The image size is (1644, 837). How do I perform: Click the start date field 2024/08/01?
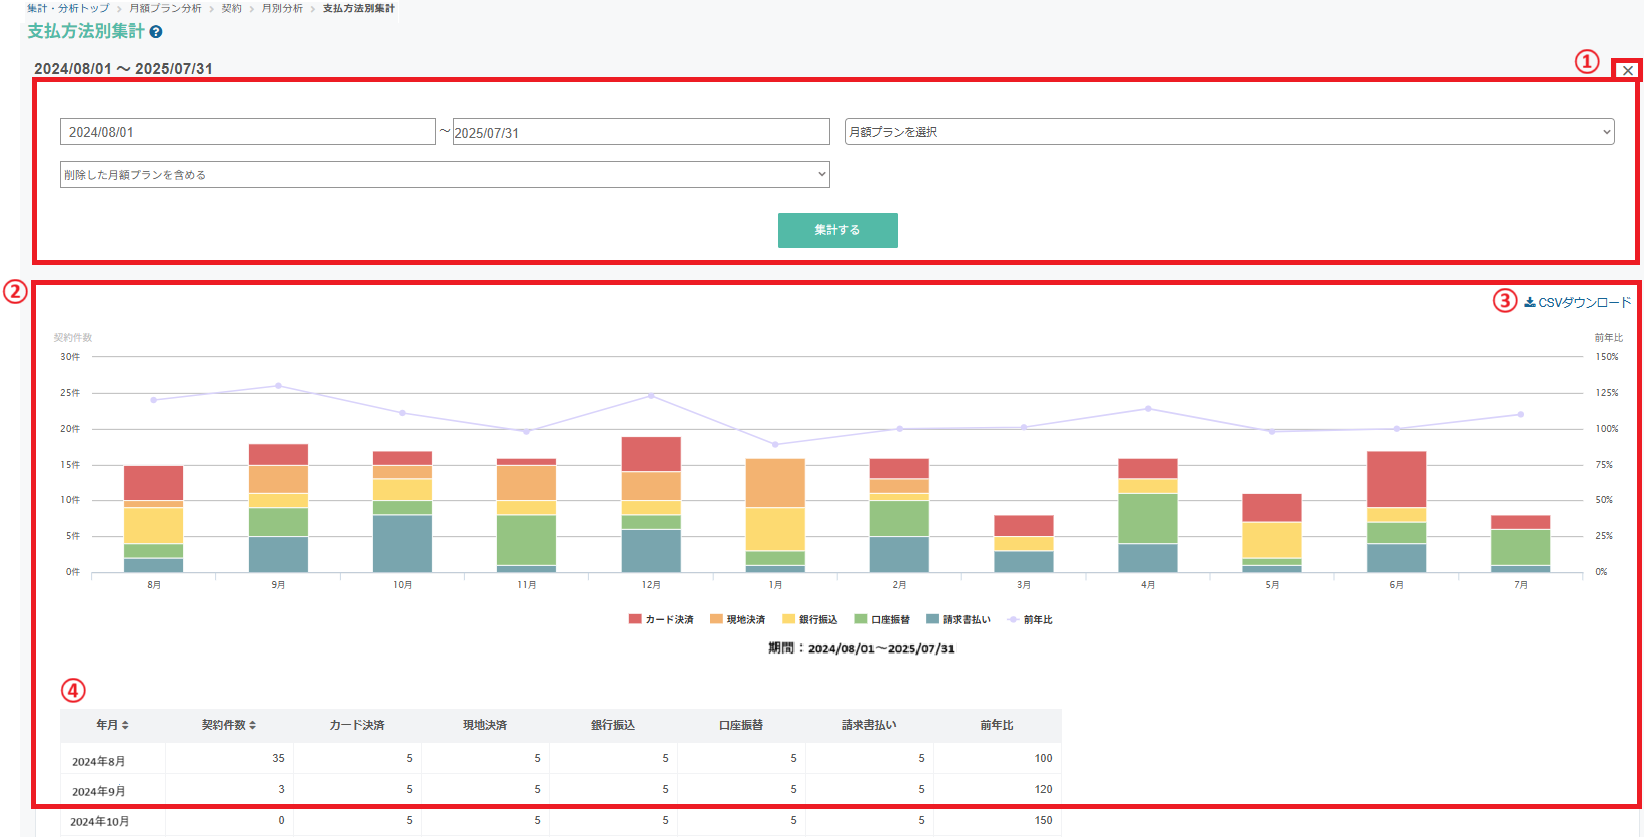click(x=247, y=132)
